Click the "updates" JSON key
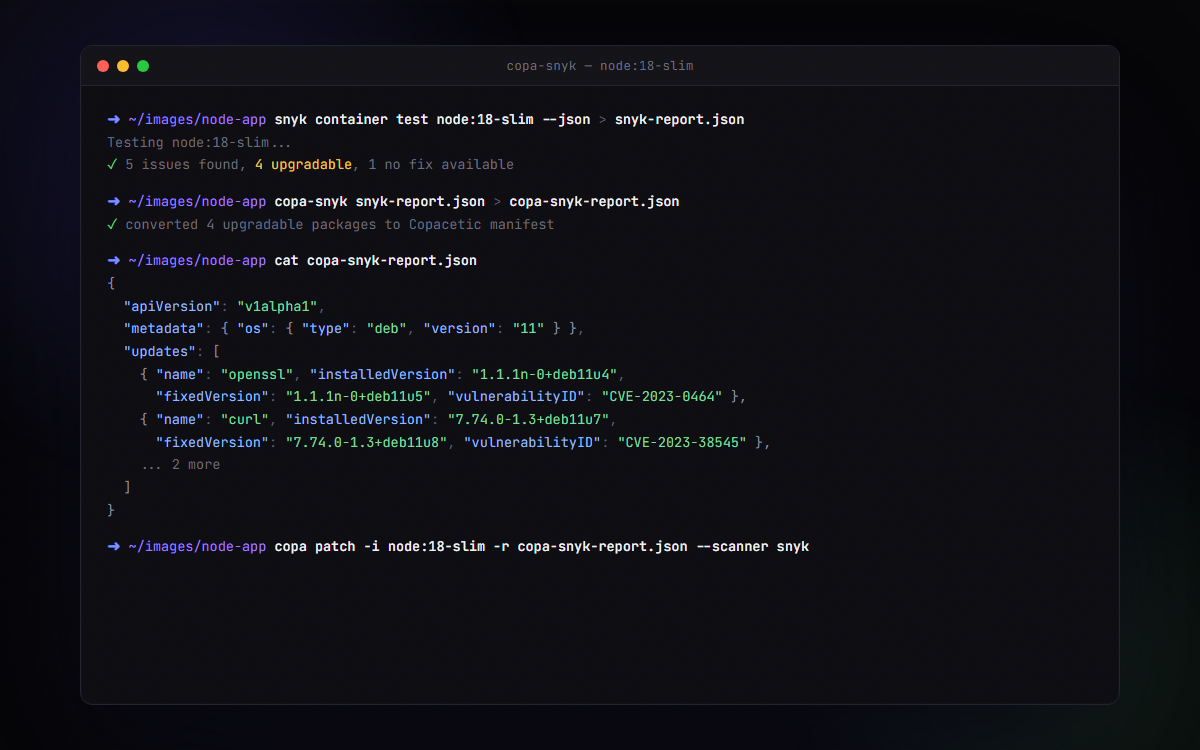The width and height of the screenshot is (1200, 750). tap(159, 352)
